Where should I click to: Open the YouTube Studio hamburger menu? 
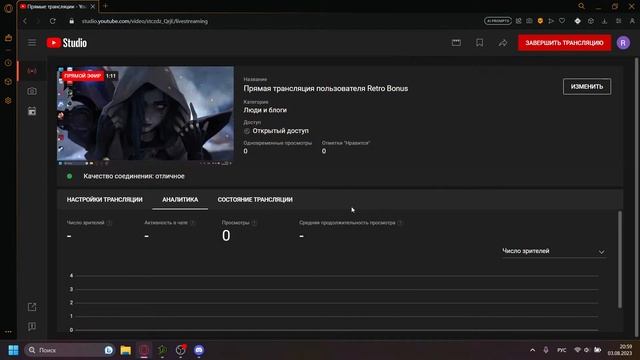tap(32, 43)
